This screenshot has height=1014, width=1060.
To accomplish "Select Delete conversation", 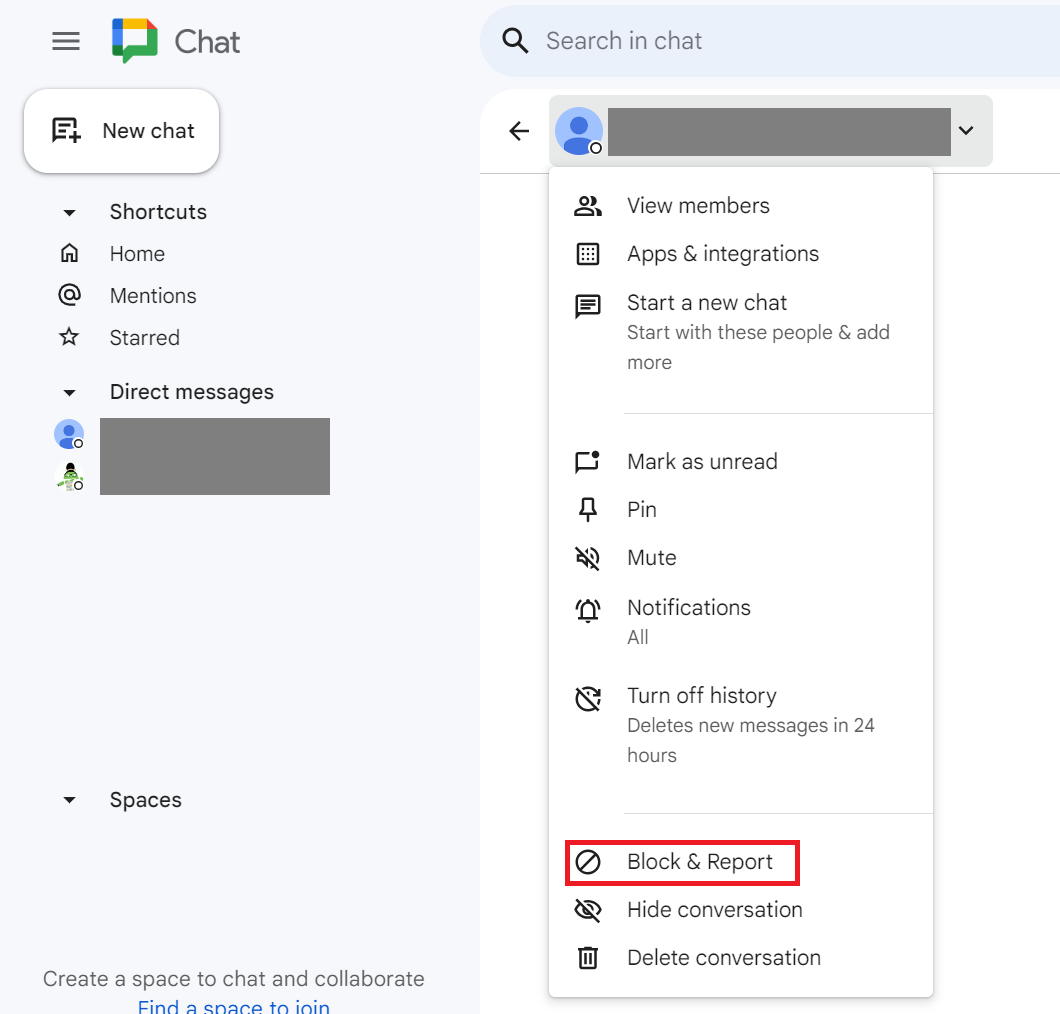I will [741, 958].
